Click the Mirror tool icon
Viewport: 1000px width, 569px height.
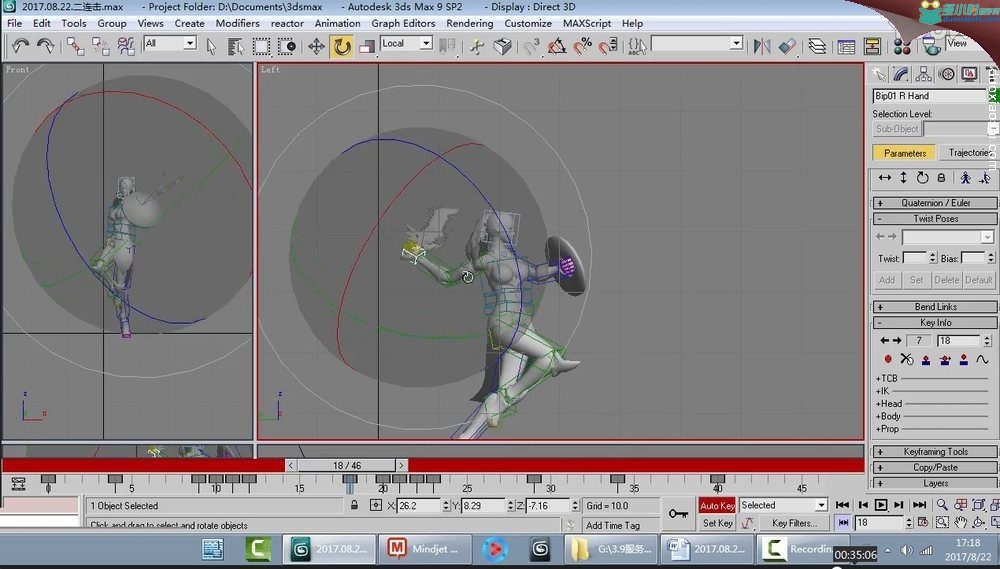coord(761,46)
